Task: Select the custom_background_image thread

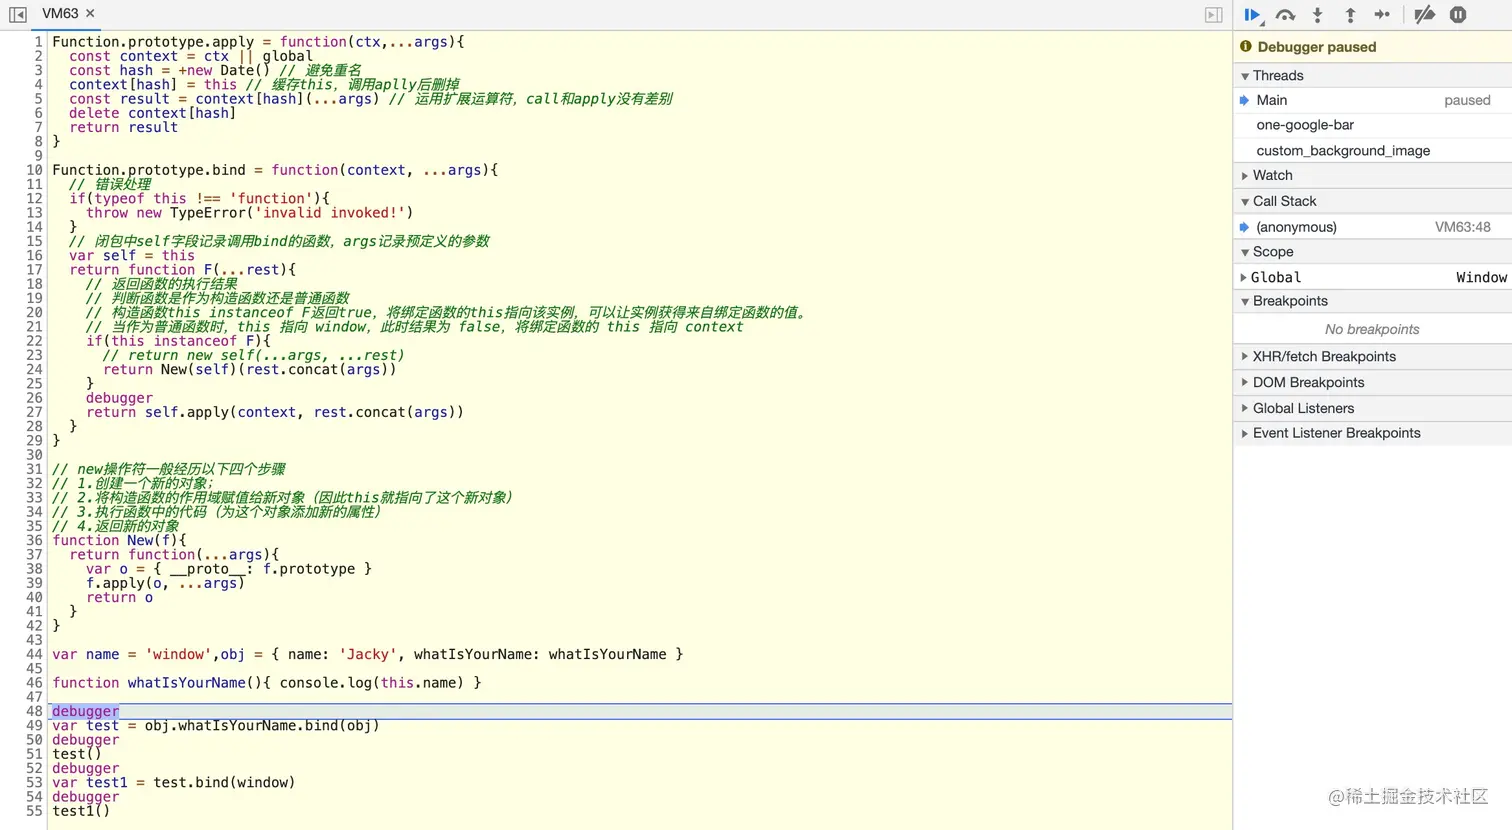Action: click(1373, 151)
